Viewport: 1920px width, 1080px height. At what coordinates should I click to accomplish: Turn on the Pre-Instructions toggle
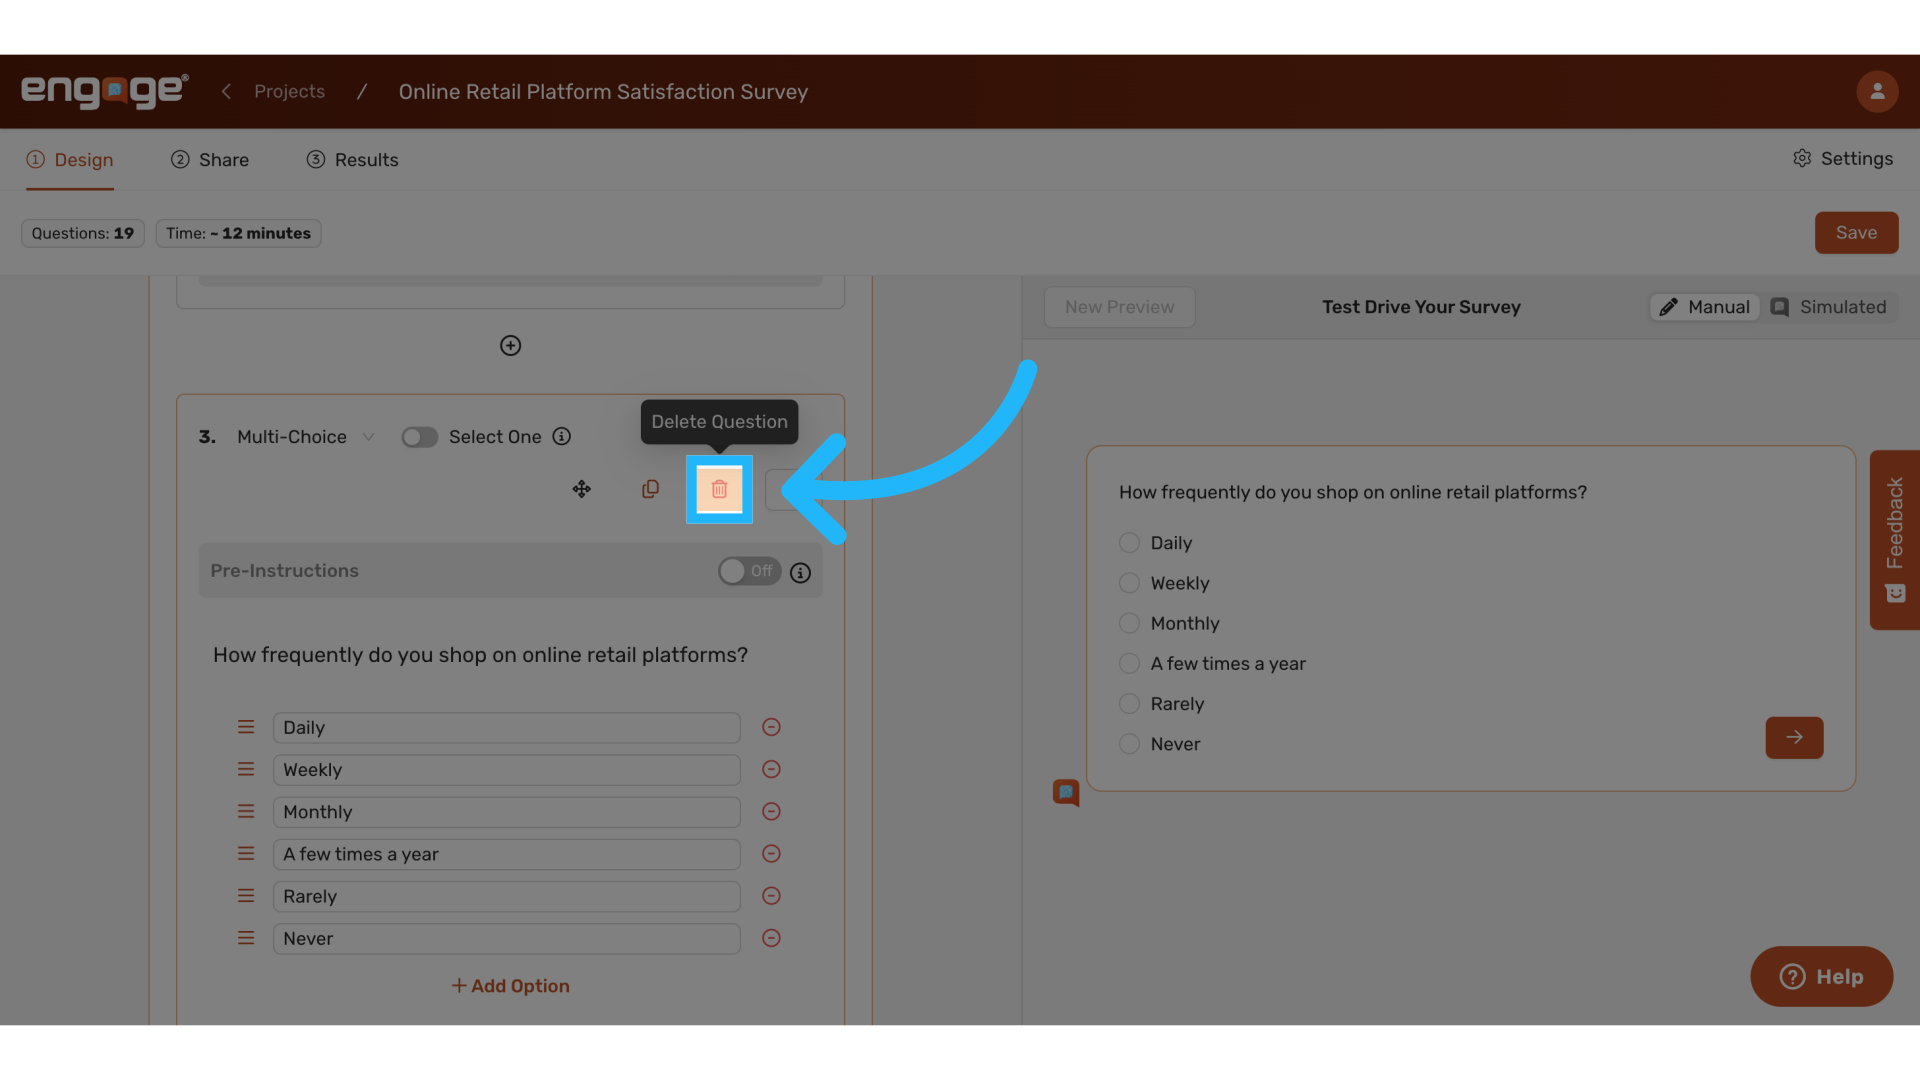[749, 571]
